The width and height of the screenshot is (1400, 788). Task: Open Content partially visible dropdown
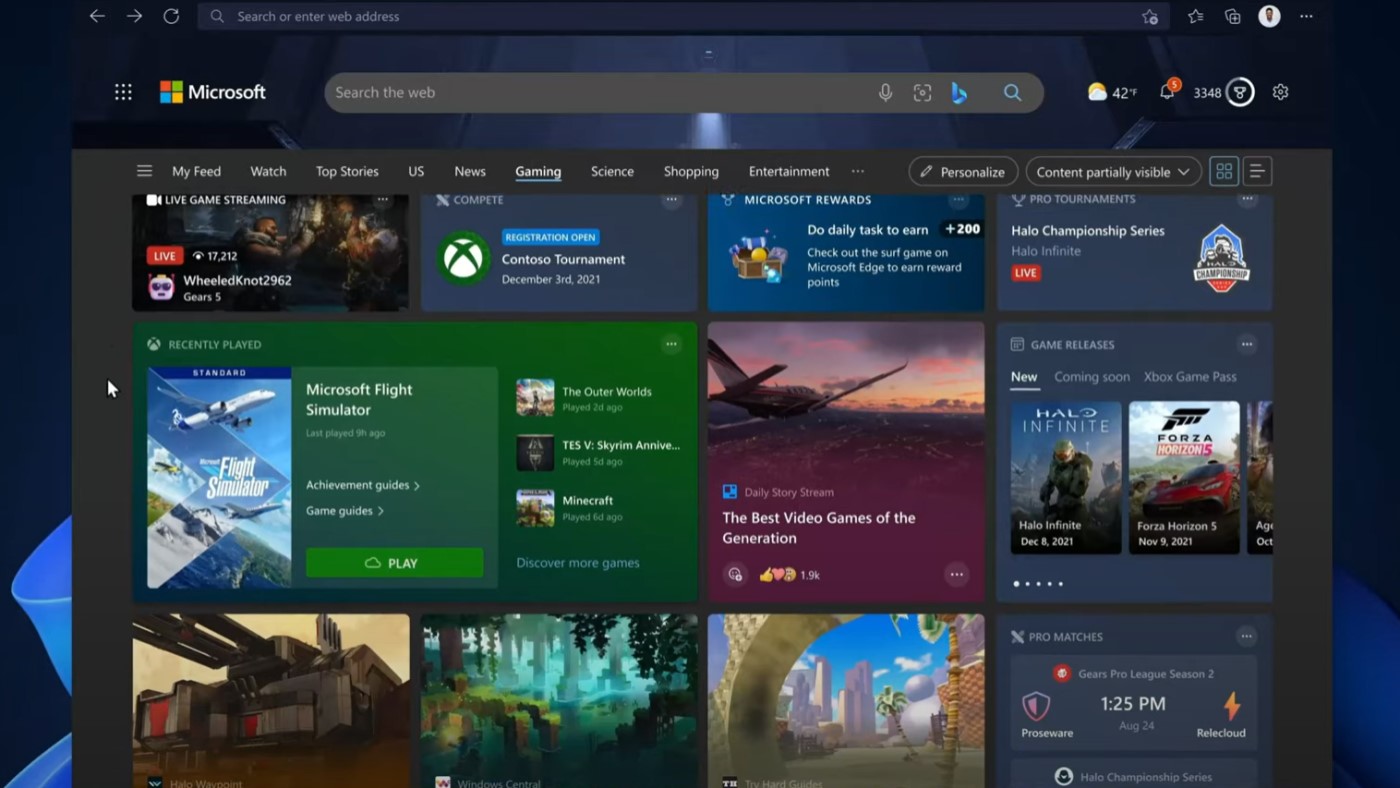[x=1113, y=171]
